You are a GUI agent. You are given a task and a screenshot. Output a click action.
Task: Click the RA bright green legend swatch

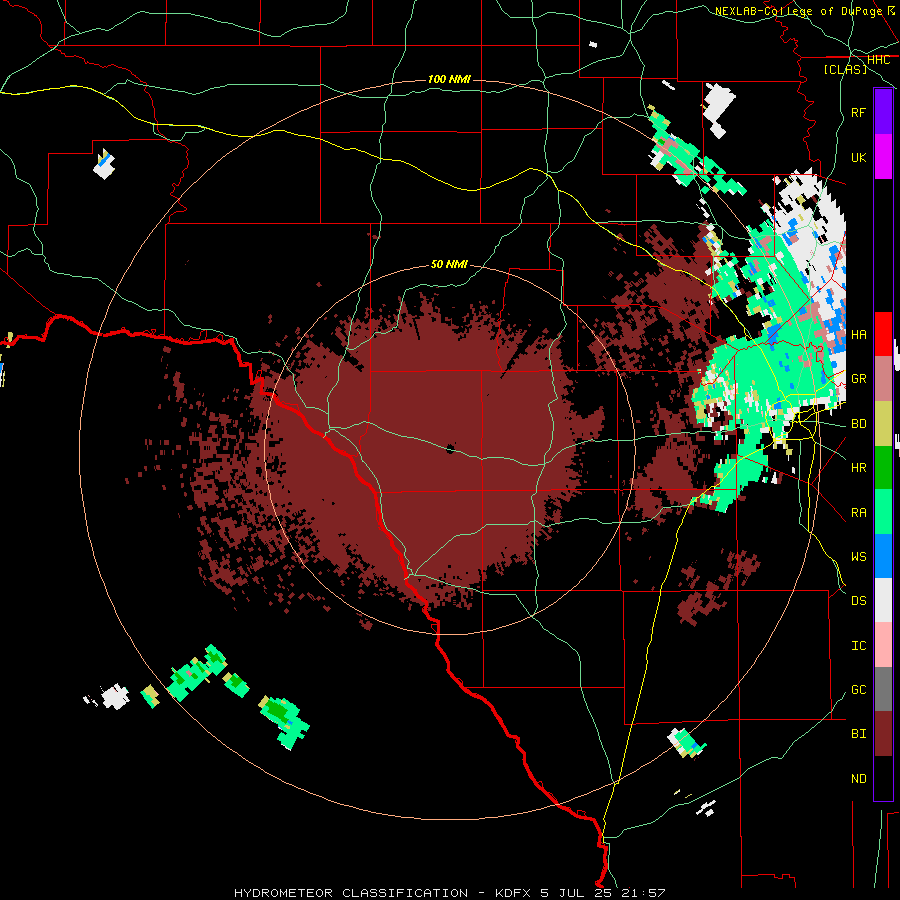(883, 512)
